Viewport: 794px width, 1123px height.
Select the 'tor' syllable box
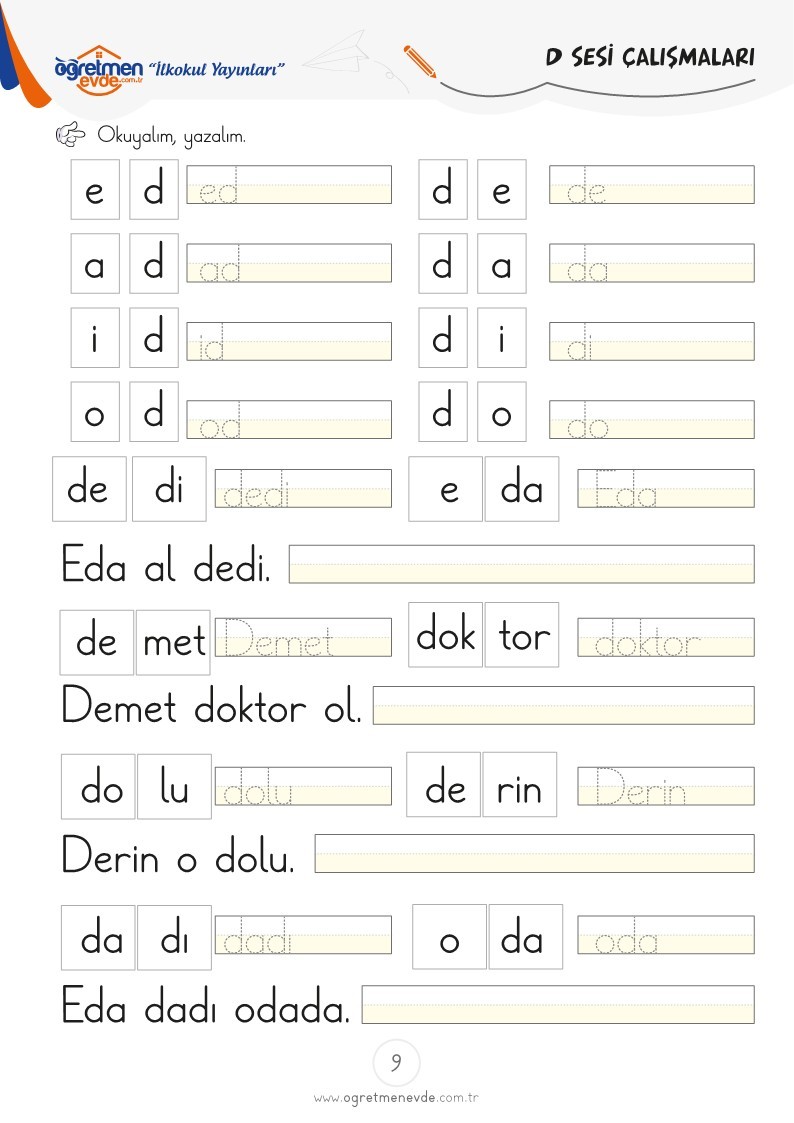(x=522, y=635)
